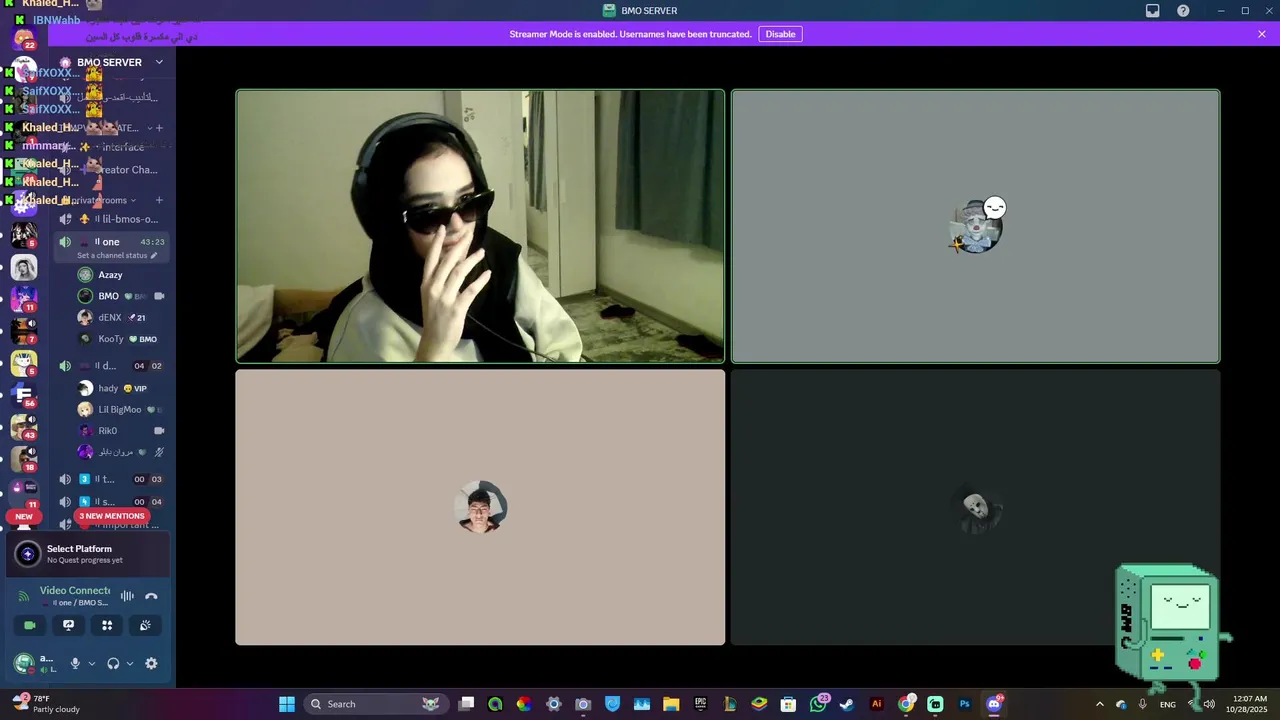Turn the camera off
This screenshot has height=720, width=1280.
pos(30,625)
